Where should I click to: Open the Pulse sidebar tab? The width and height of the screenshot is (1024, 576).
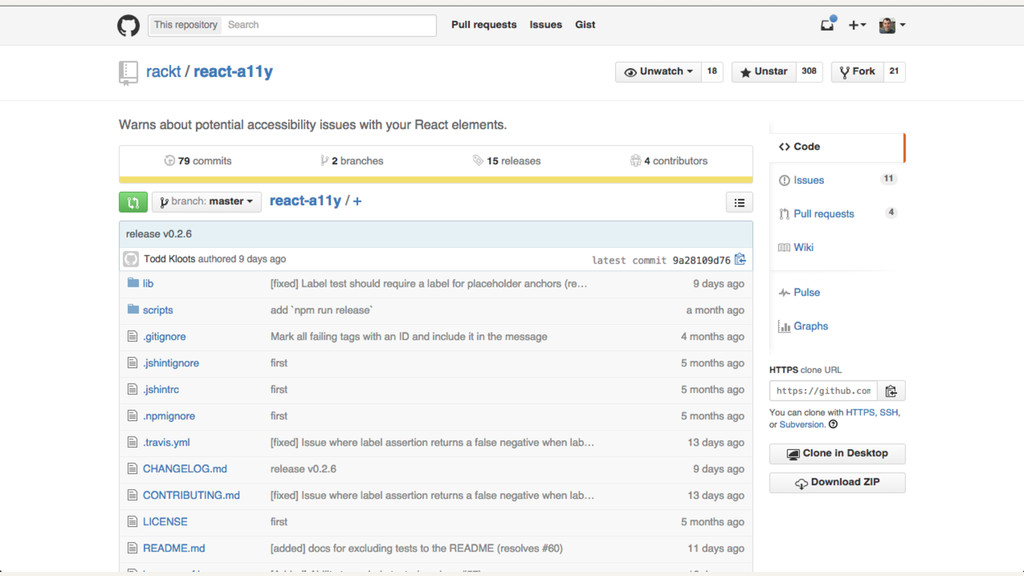point(837,292)
